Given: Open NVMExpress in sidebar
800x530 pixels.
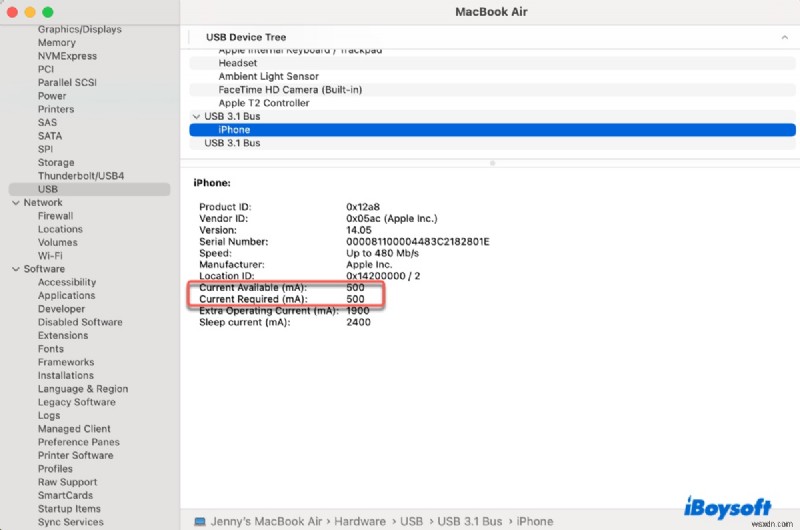Looking at the screenshot, I should 67,56.
